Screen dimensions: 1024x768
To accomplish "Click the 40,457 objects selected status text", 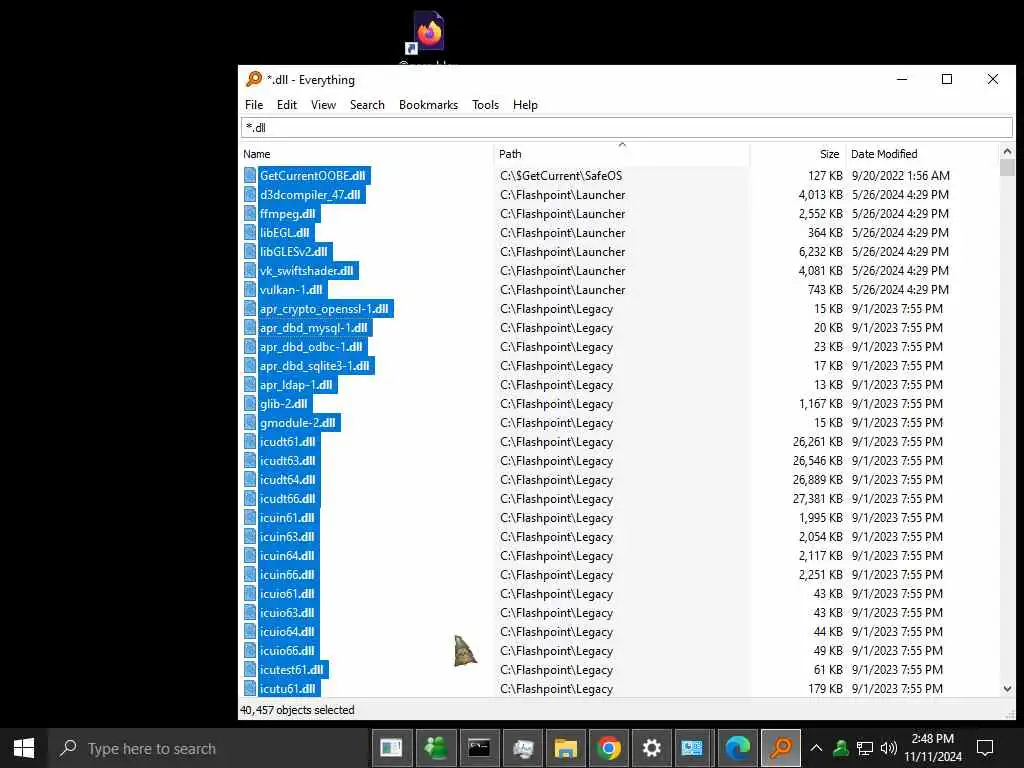I will coord(297,710).
